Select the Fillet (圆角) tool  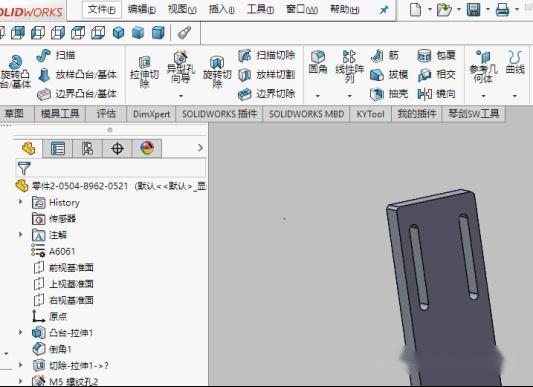[317, 63]
